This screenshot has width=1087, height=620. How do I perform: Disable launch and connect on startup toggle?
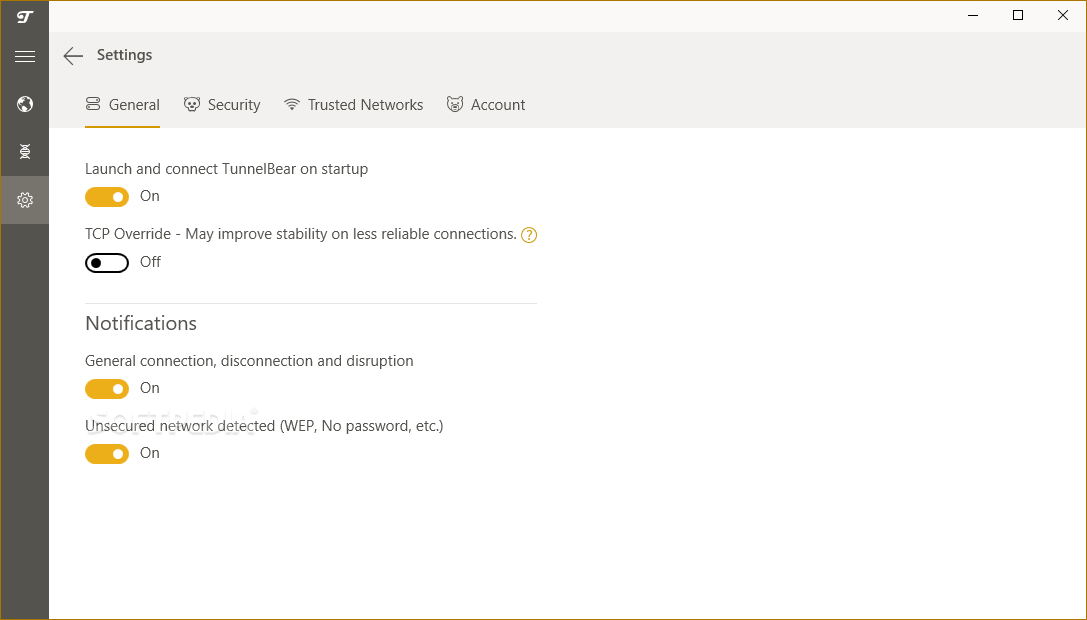[107, 197]
